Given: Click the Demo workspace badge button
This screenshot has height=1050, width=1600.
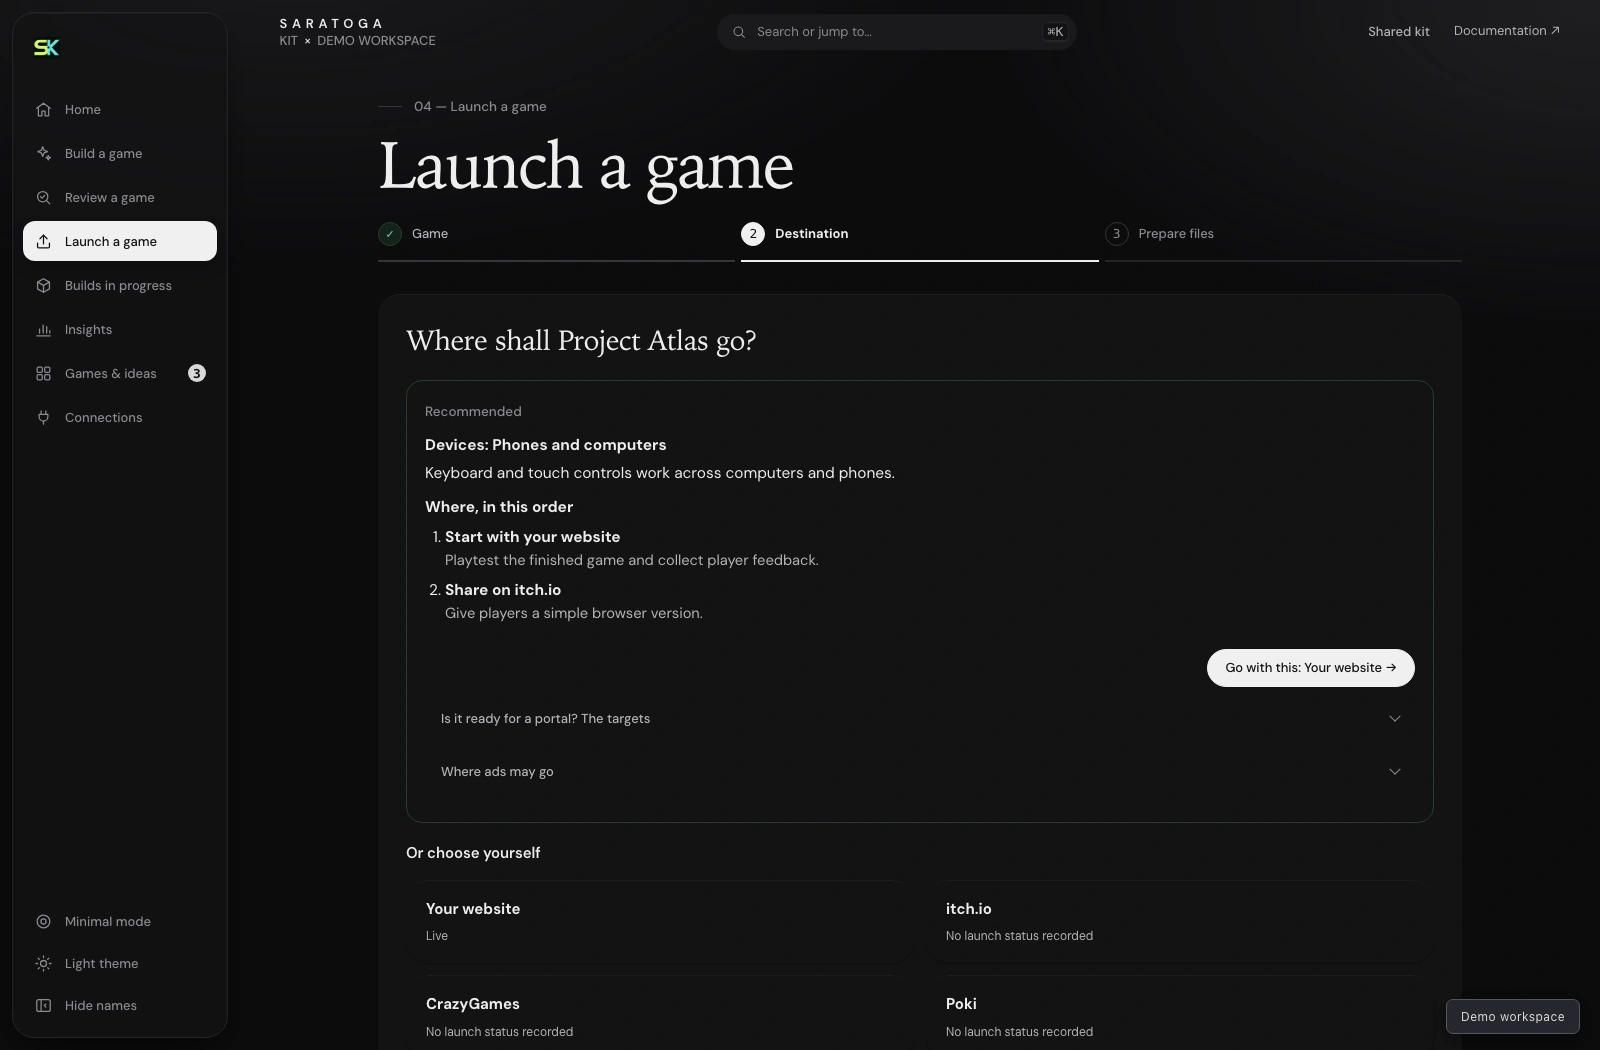Looking at the screenshot, I should tap(1513, 1017).
